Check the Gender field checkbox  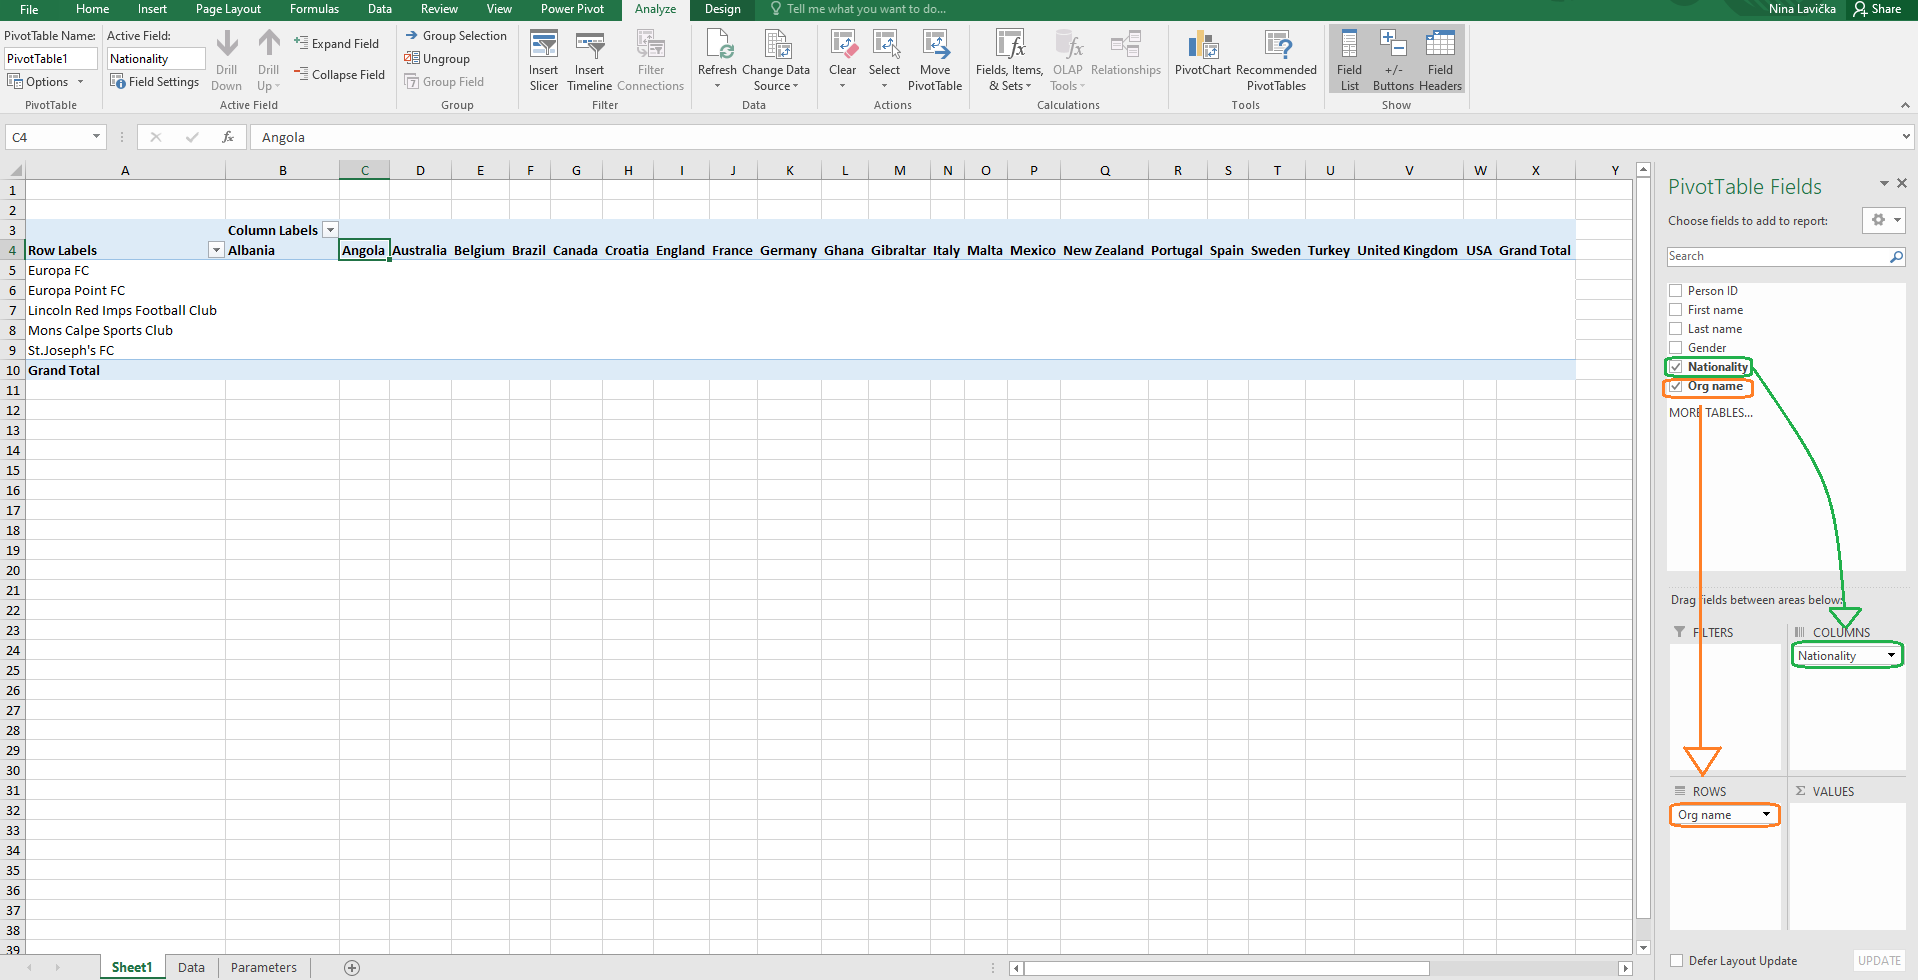click(x=1676, y=348)
